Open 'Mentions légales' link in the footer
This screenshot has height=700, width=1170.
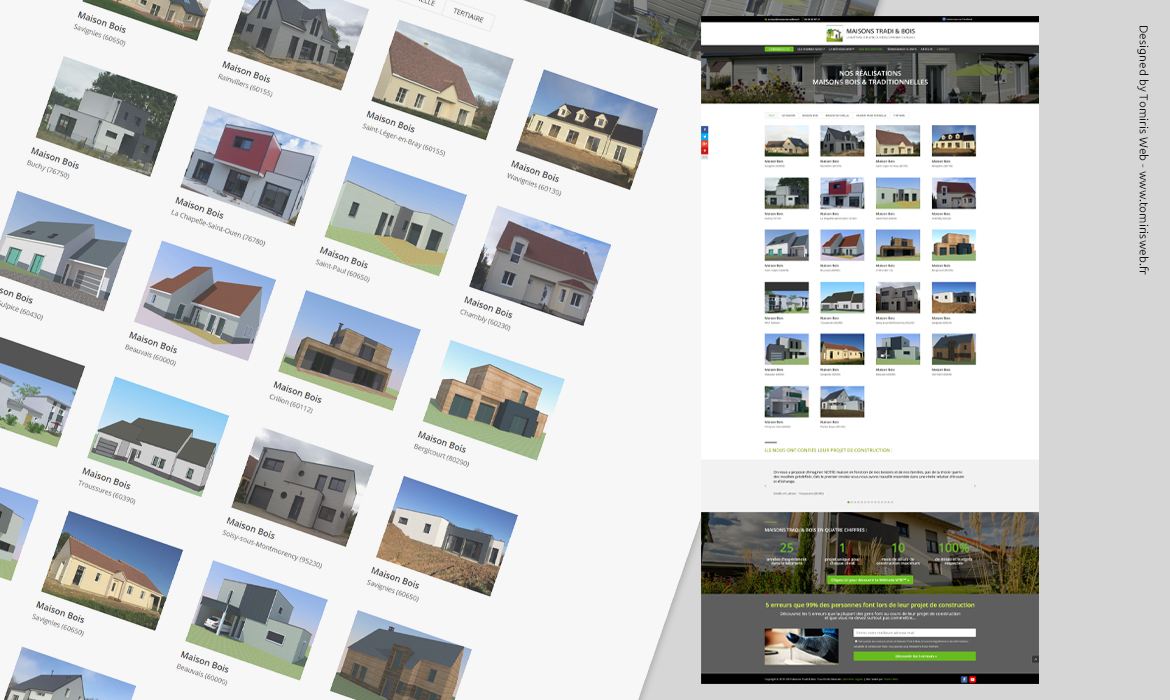853,679
